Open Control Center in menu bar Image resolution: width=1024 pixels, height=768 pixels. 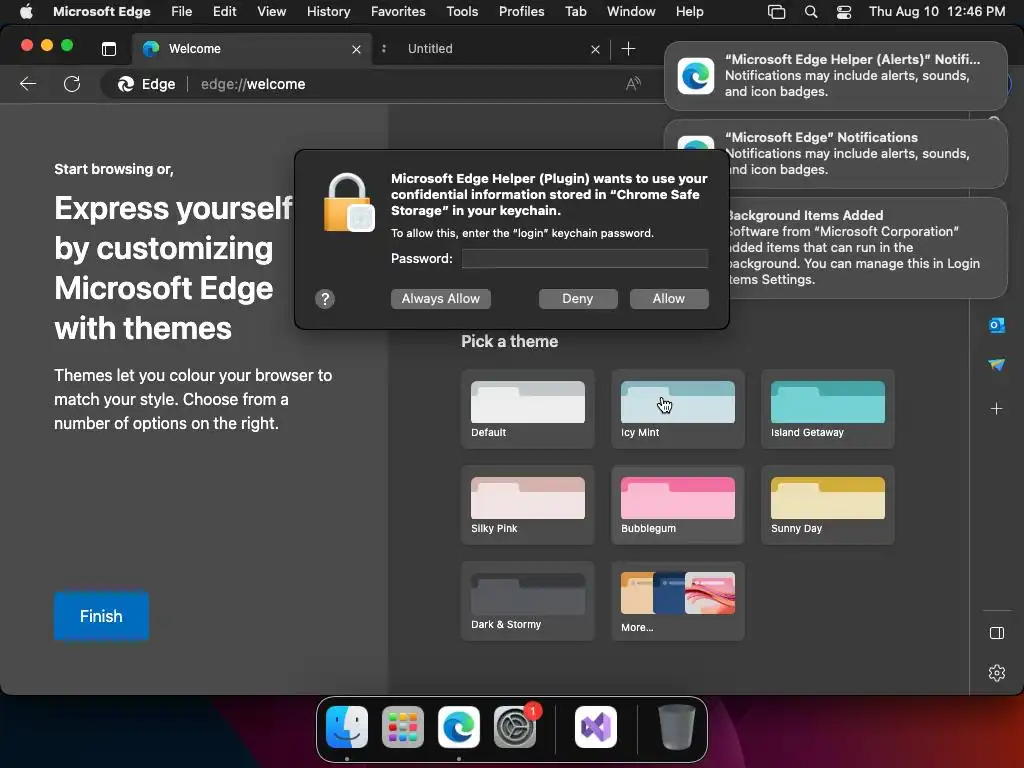coord(844,12)
